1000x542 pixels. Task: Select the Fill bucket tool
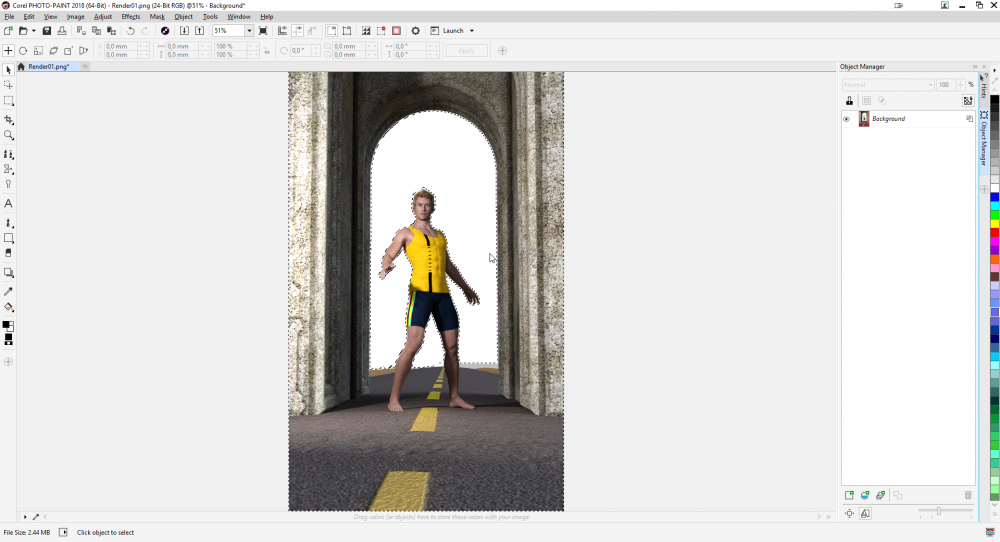pyautogui.click(x=8, y=307)
